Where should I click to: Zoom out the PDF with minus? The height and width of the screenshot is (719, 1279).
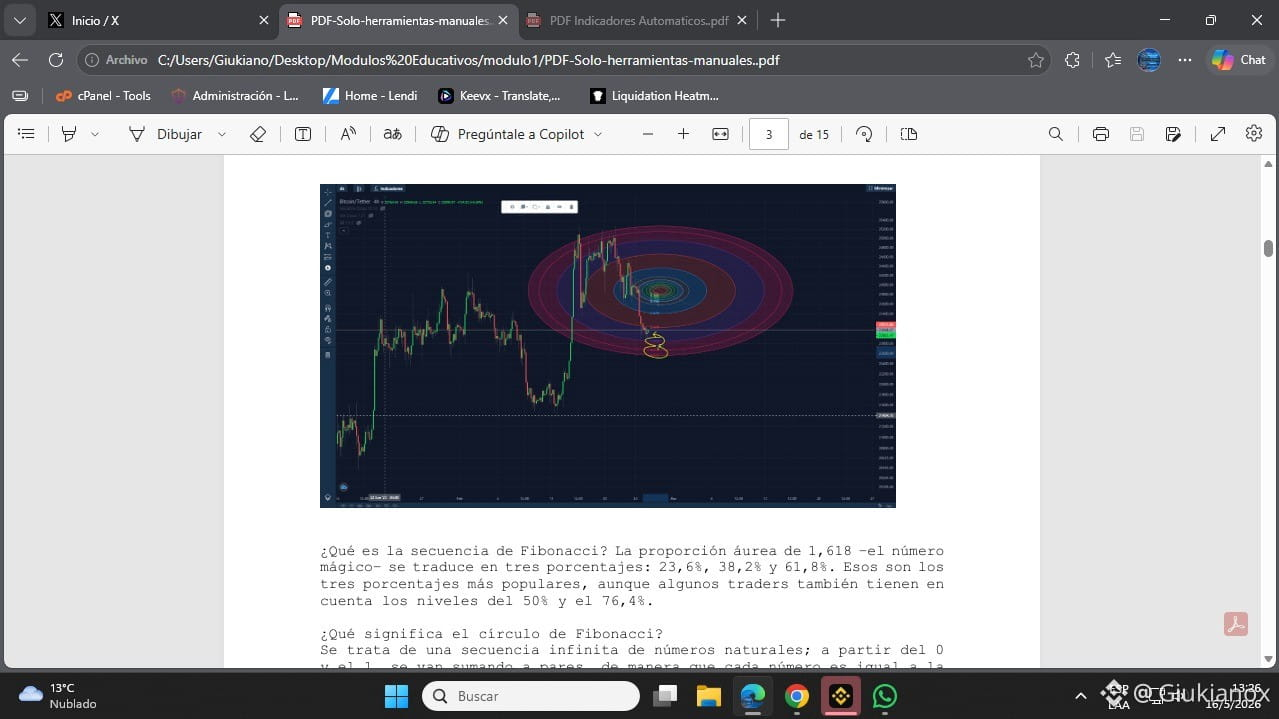[648, 134]
